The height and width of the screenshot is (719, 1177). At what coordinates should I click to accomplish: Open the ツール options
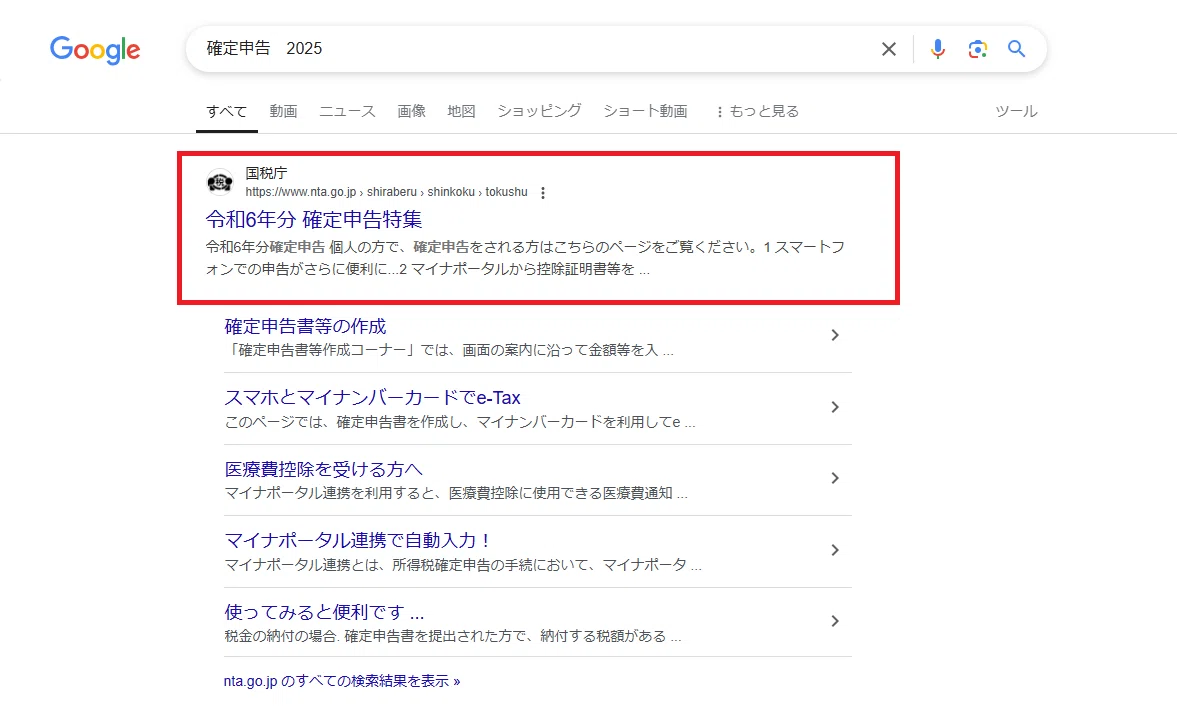pos(1016,111)
